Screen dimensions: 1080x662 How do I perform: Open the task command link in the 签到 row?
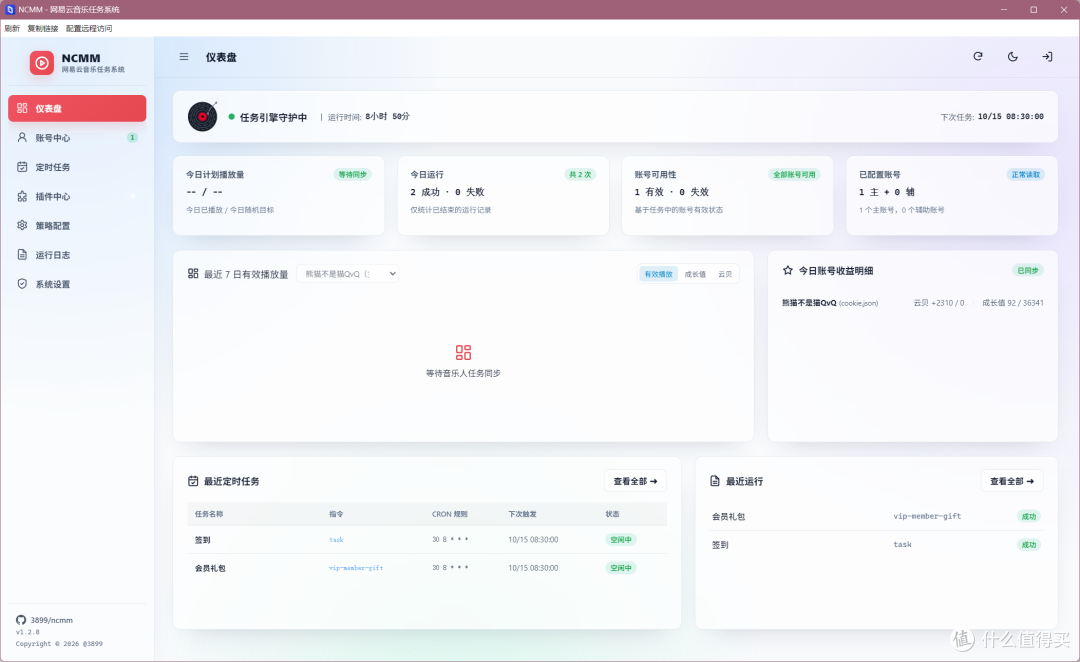pyautogui.click(x=336, y=539)
